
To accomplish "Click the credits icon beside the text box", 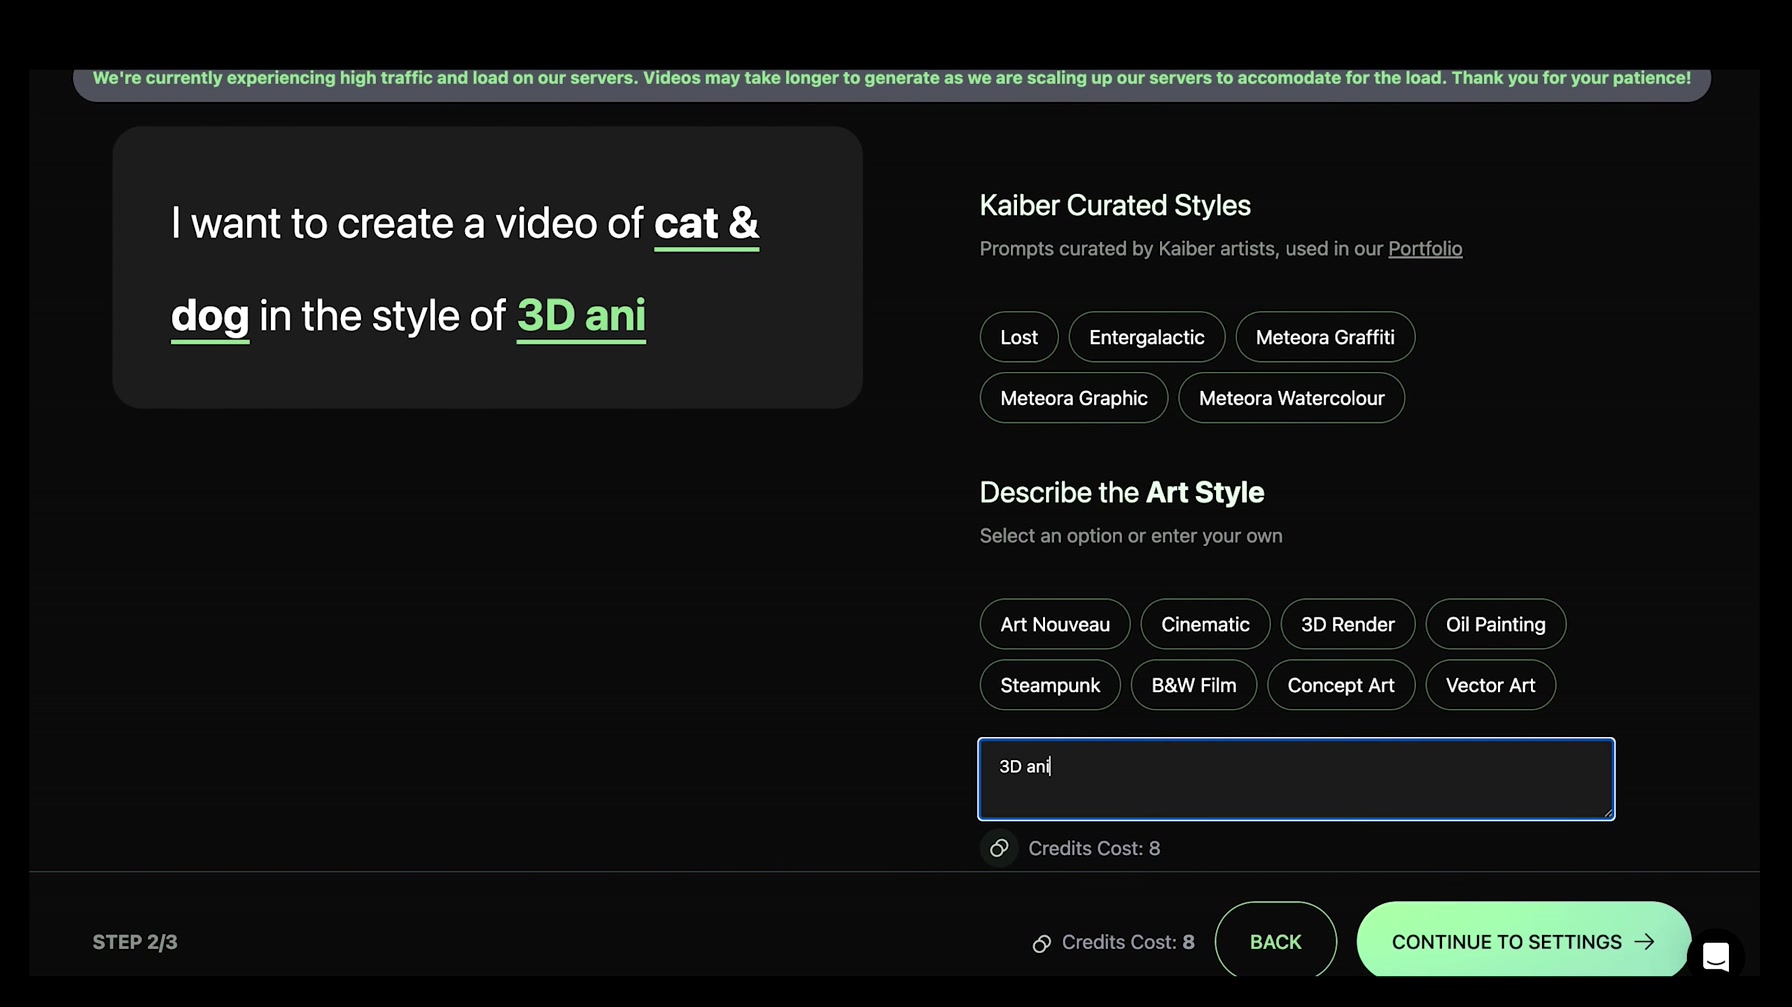I will pyautogui.click(x=998, y=848).
